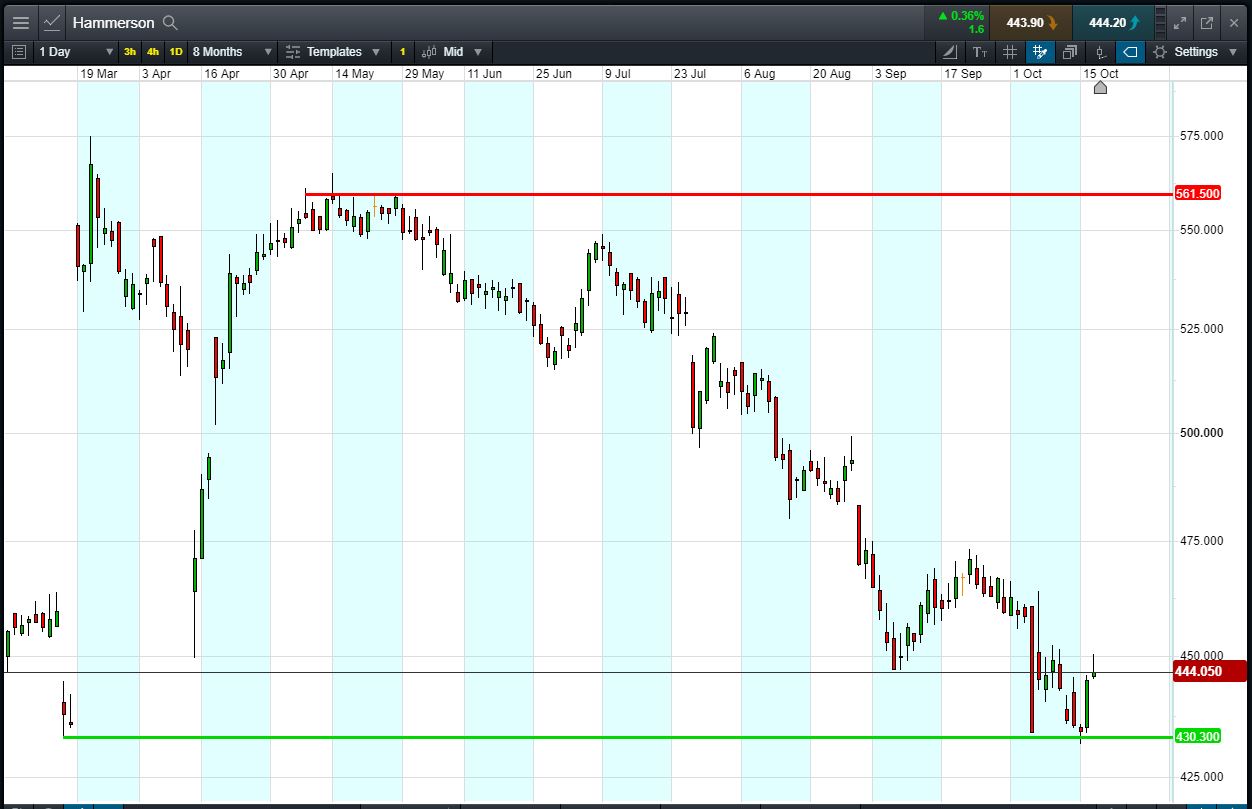Select the red 561.500 resistance line label
The height and width of the screenshot is (809, 1252).
point(1197,194)
